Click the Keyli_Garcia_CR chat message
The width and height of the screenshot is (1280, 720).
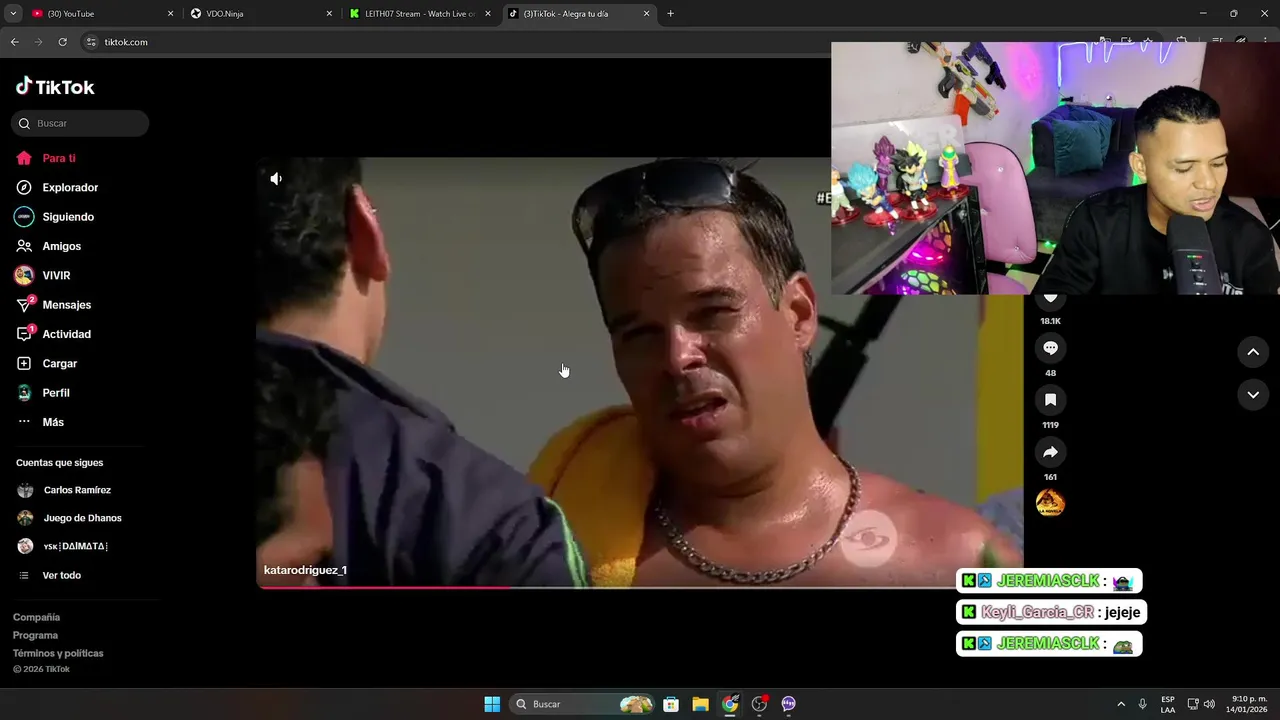1051,612
